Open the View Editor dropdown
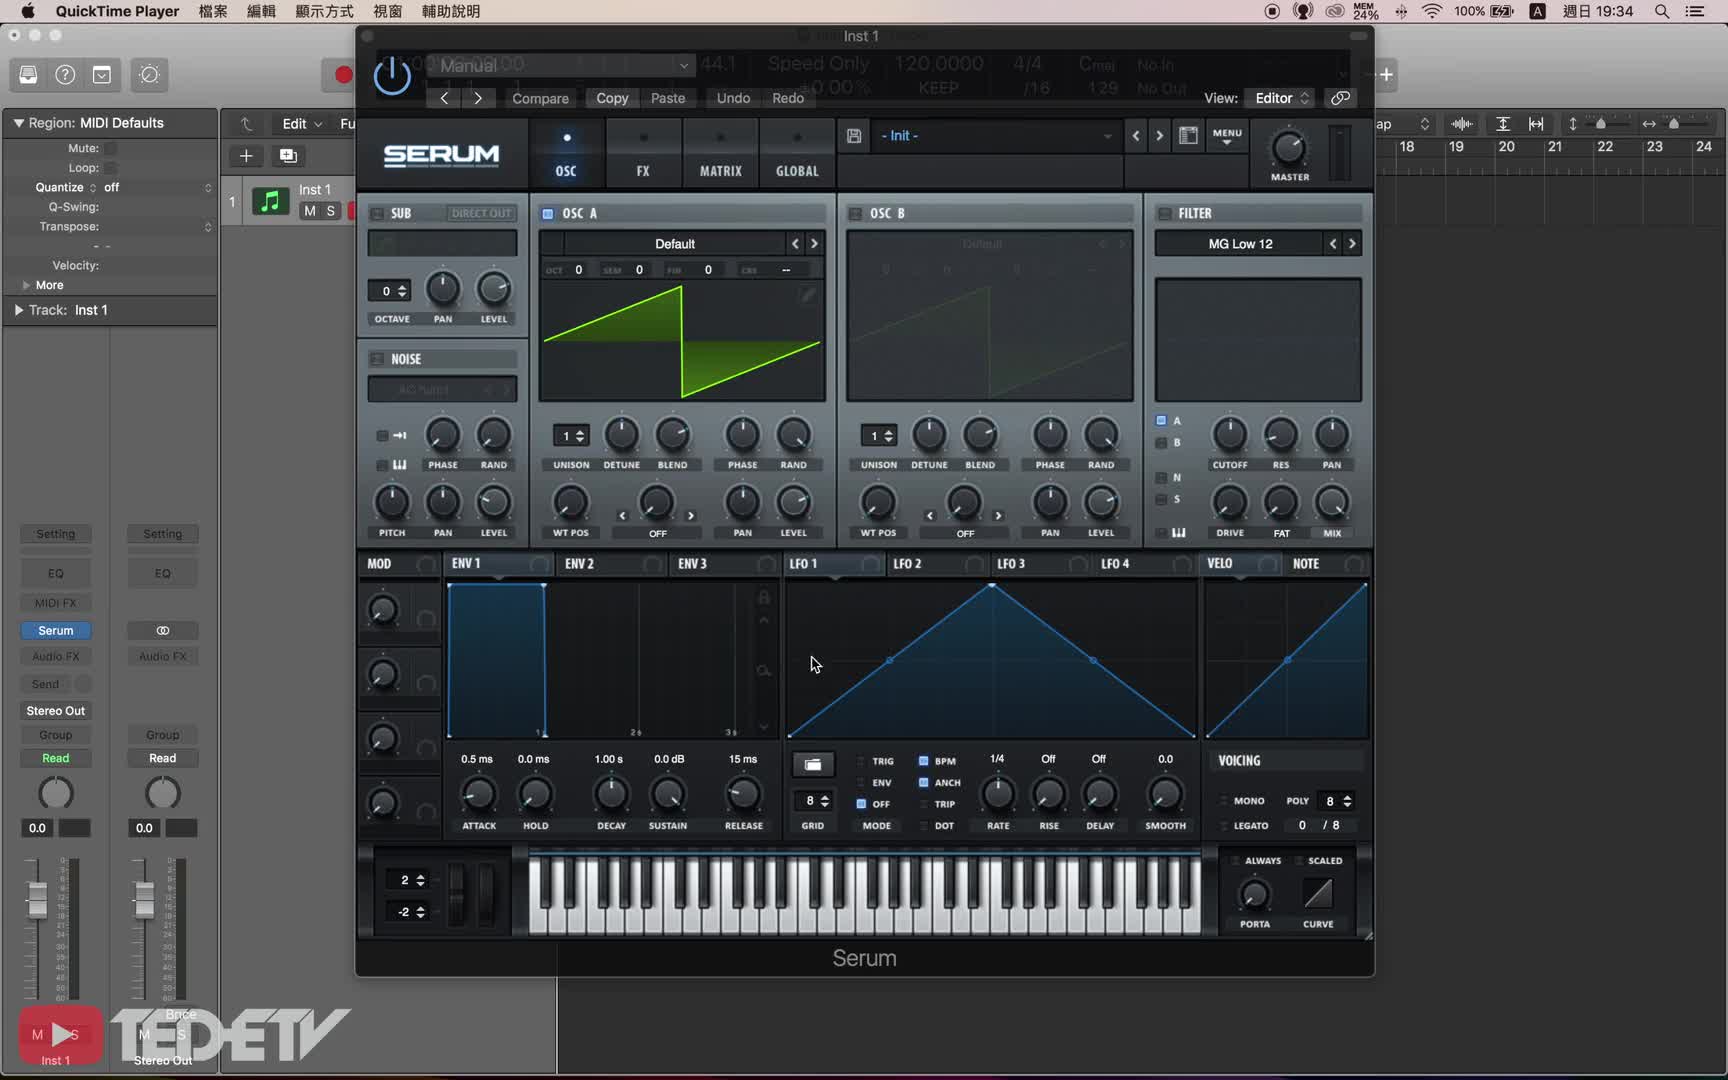Image resolution: width=1728 pixels, height=1080 pixels. [x=1282, y=98]
